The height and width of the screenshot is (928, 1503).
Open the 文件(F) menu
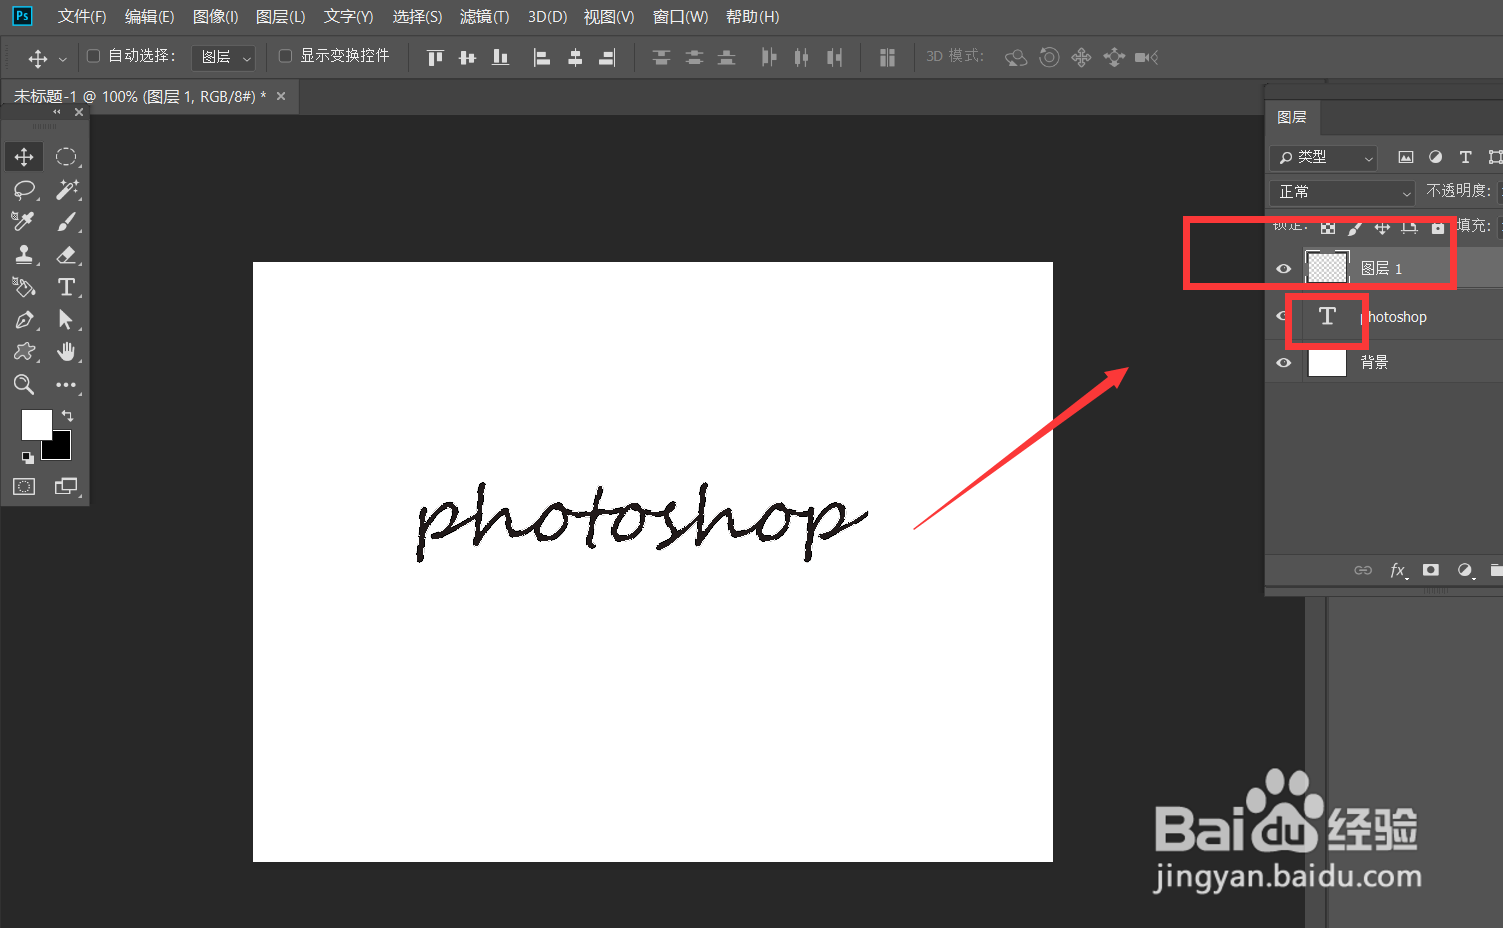(82, 17)
